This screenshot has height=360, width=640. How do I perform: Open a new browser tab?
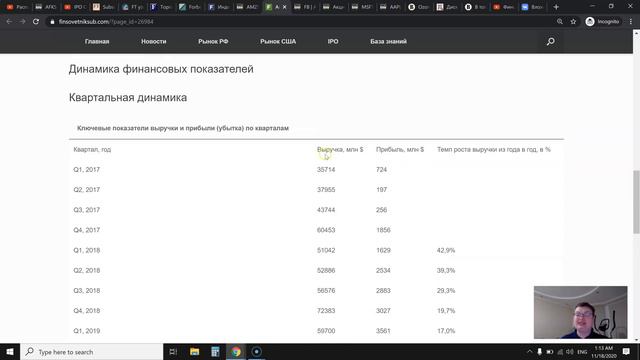tap(556, 7)
